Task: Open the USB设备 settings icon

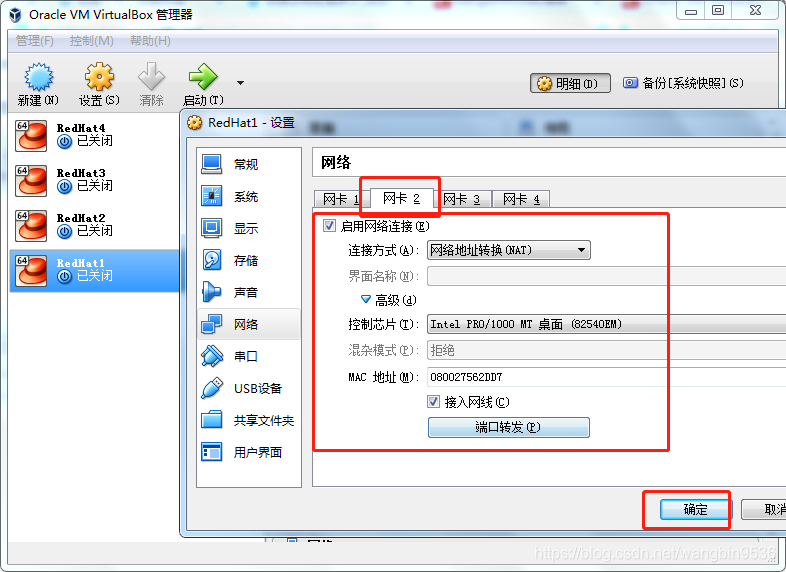Action: click(x=212, y=388)
